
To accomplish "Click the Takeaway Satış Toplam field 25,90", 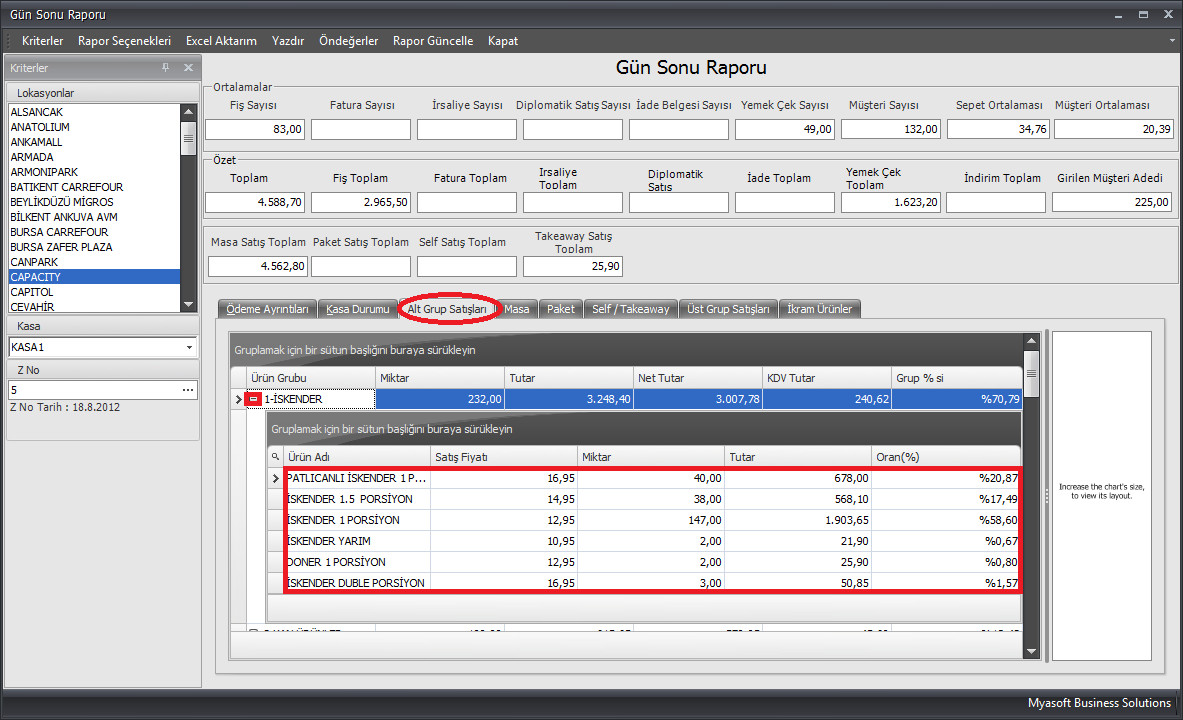I will tap(573, 266).
